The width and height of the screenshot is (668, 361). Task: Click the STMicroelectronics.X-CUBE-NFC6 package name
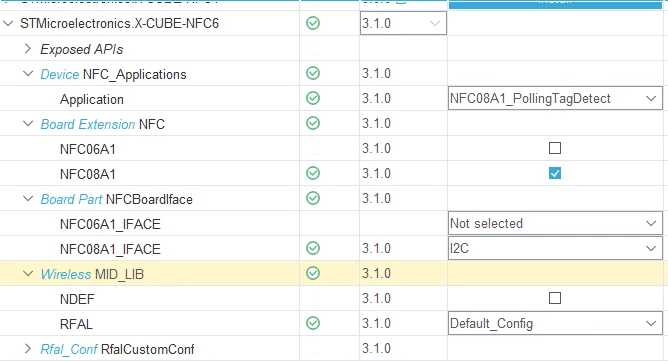point(119,23)
